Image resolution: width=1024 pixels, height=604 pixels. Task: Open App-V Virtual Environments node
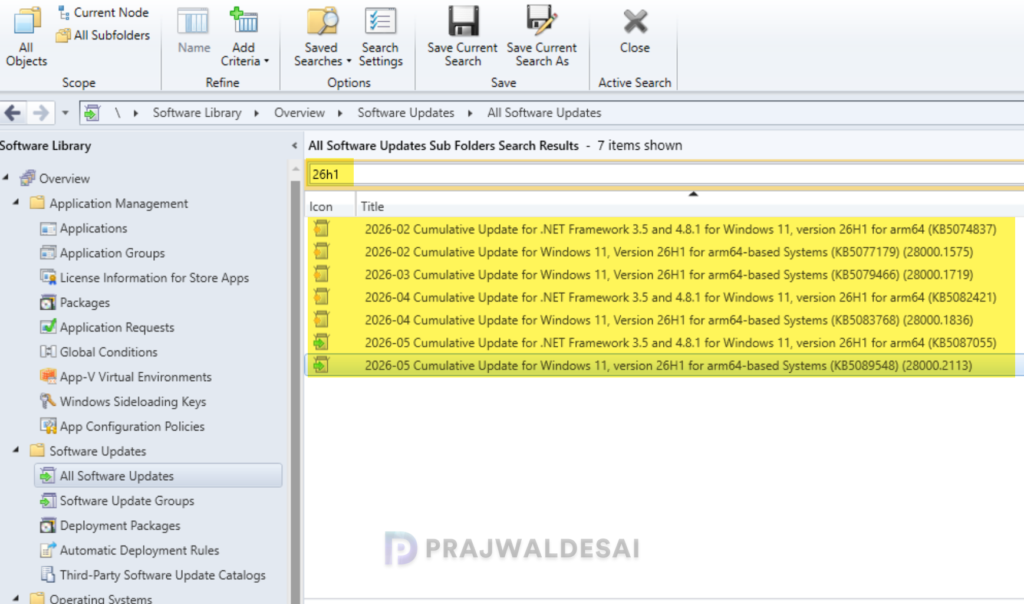(x=125, y=377)
